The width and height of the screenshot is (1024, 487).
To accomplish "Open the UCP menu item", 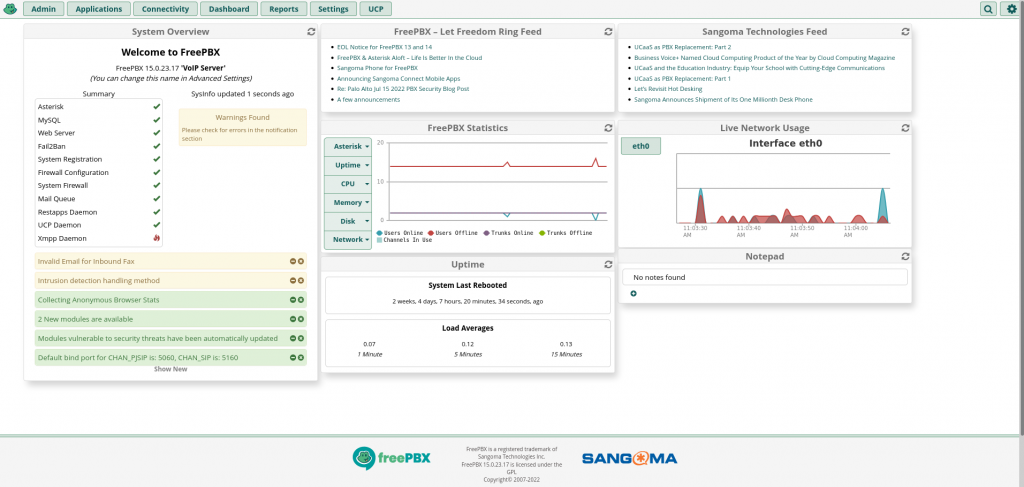I will point(376,9).
